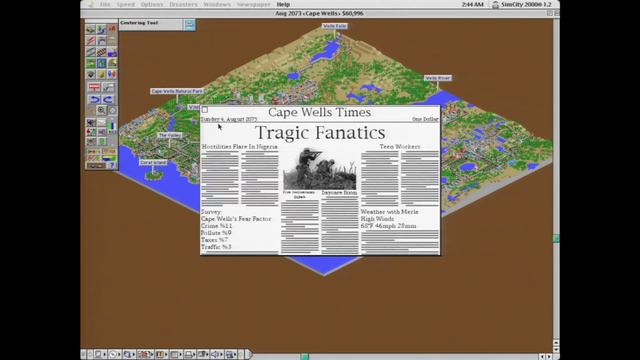The width and height of the screenshot is (640, 360).
Task: Open the File menu
Action: [105, 4]
